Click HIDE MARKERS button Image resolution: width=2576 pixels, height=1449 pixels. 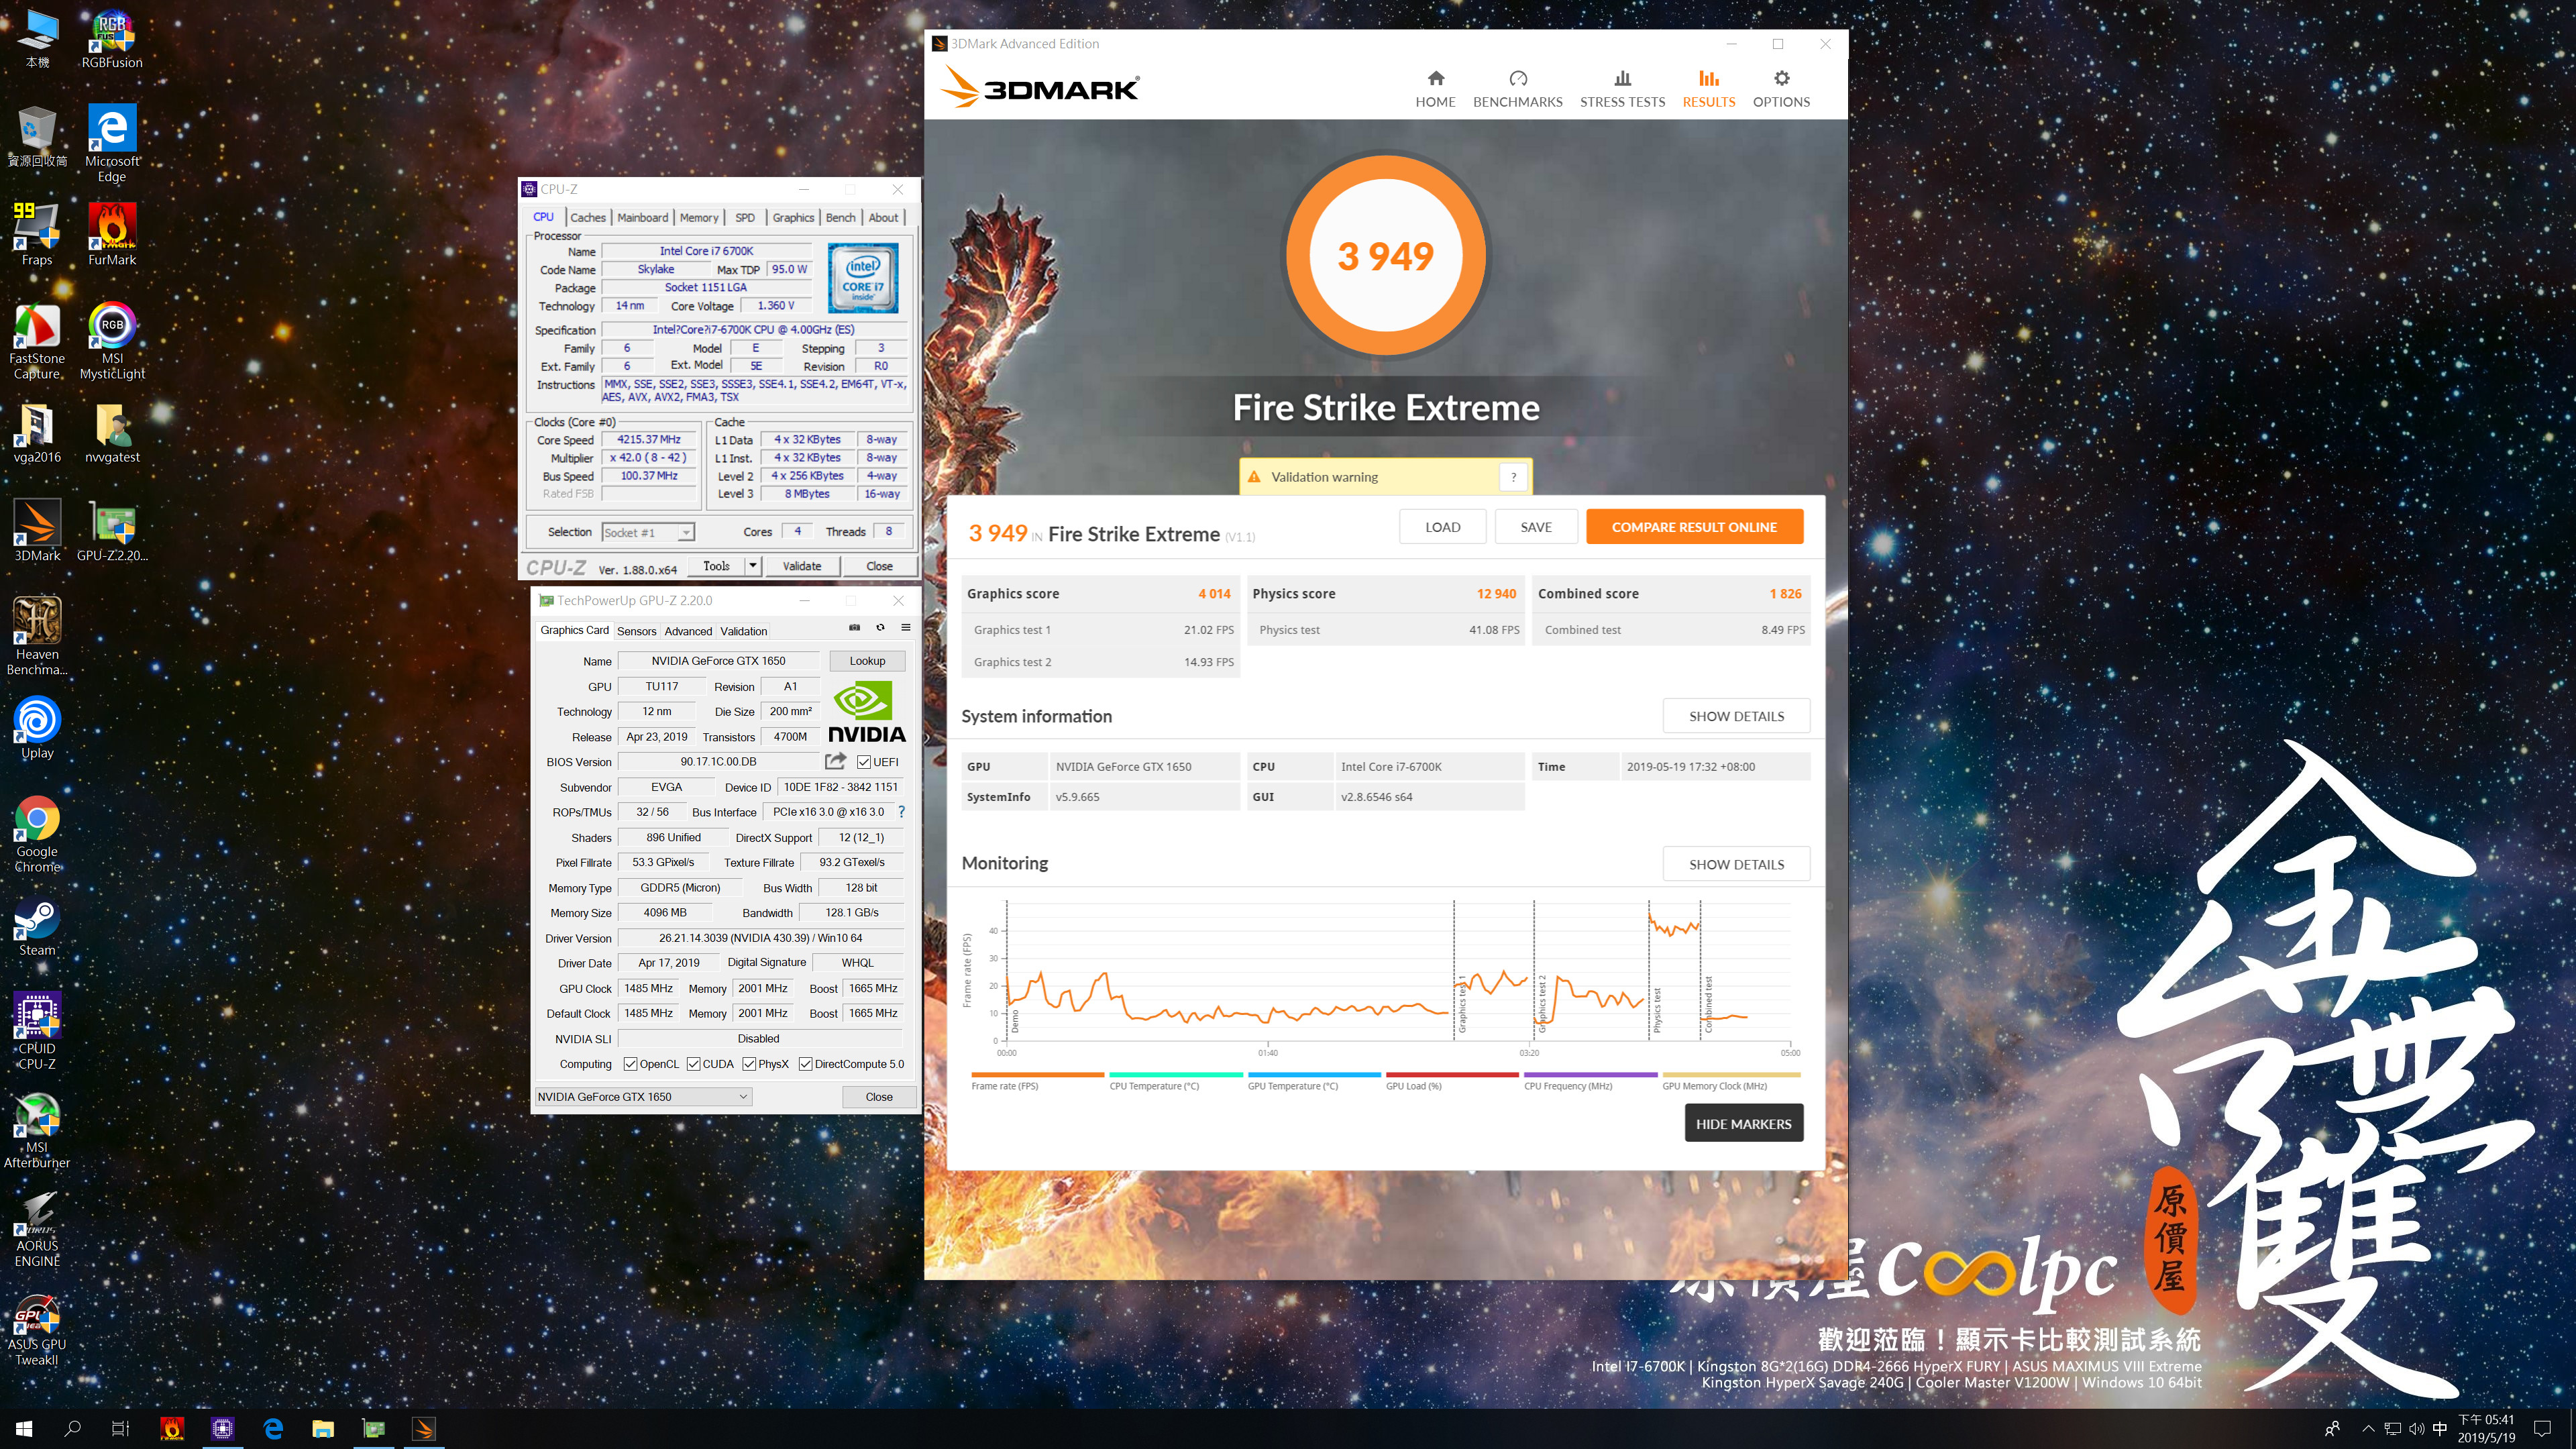1743,1124
